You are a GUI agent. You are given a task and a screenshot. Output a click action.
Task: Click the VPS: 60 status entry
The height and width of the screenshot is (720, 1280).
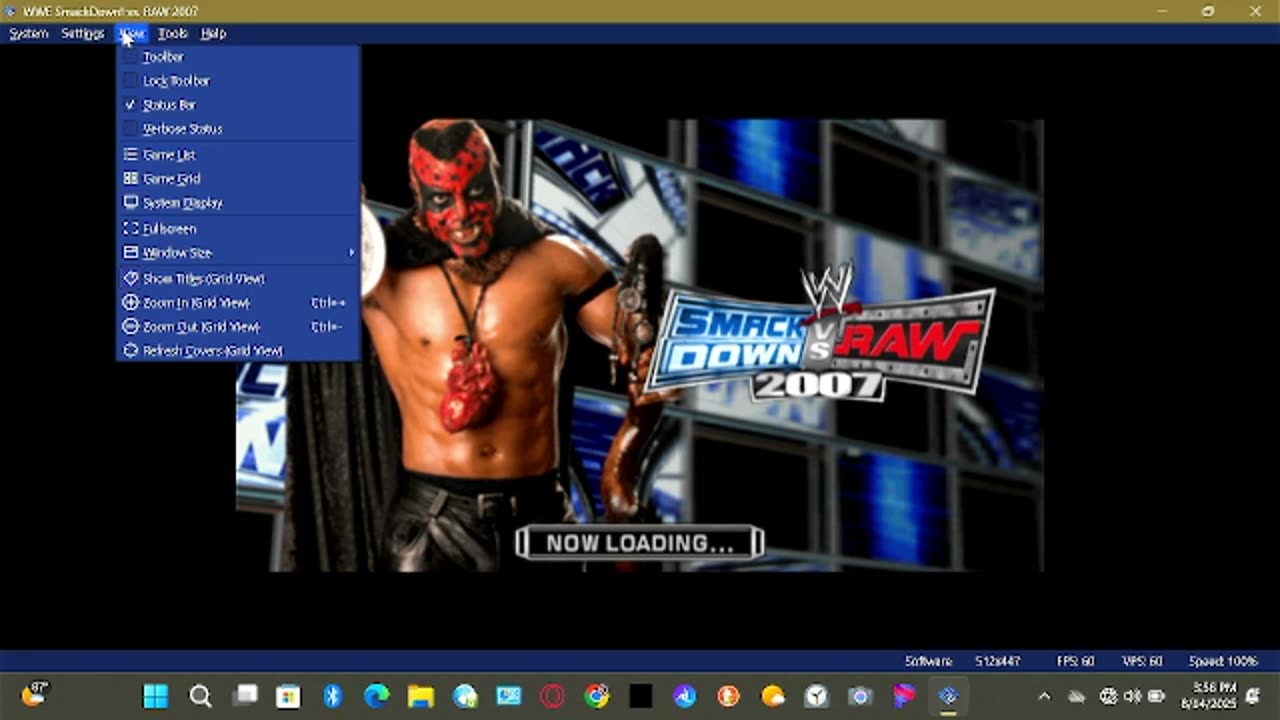point(1142,661)
